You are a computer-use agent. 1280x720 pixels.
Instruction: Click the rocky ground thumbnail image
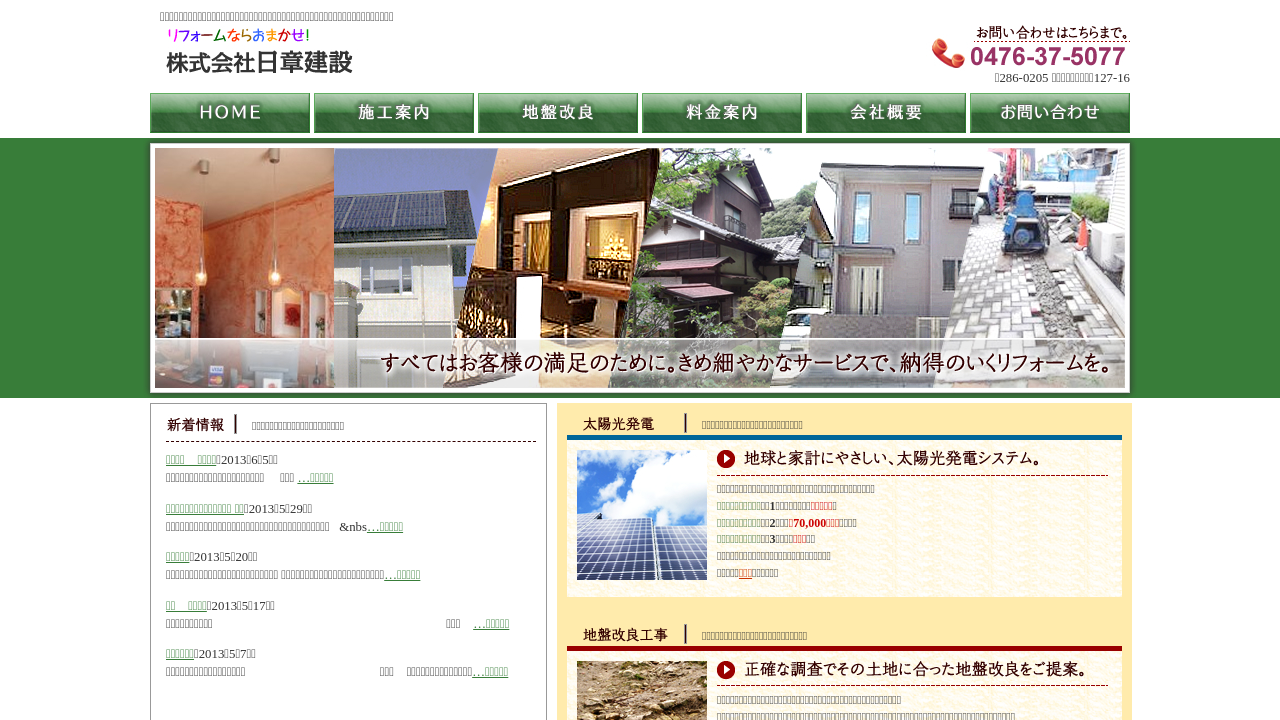pos(642,690)
